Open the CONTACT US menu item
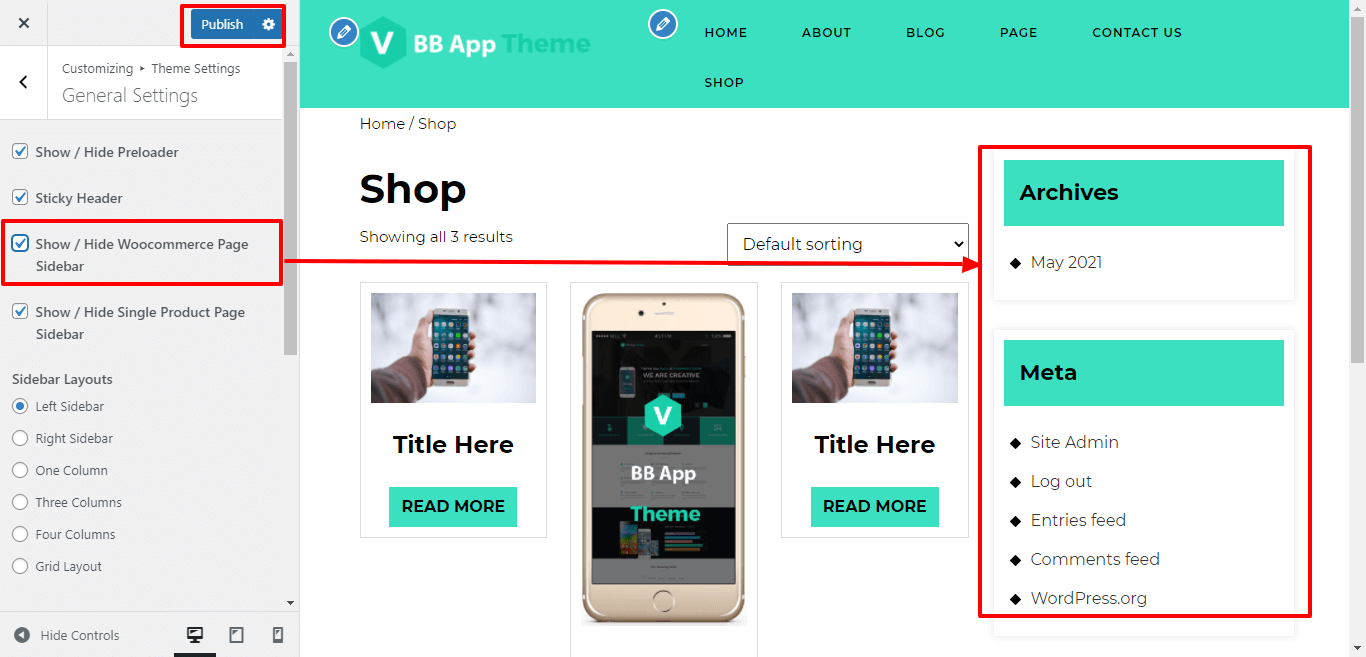 (1137, 32)
